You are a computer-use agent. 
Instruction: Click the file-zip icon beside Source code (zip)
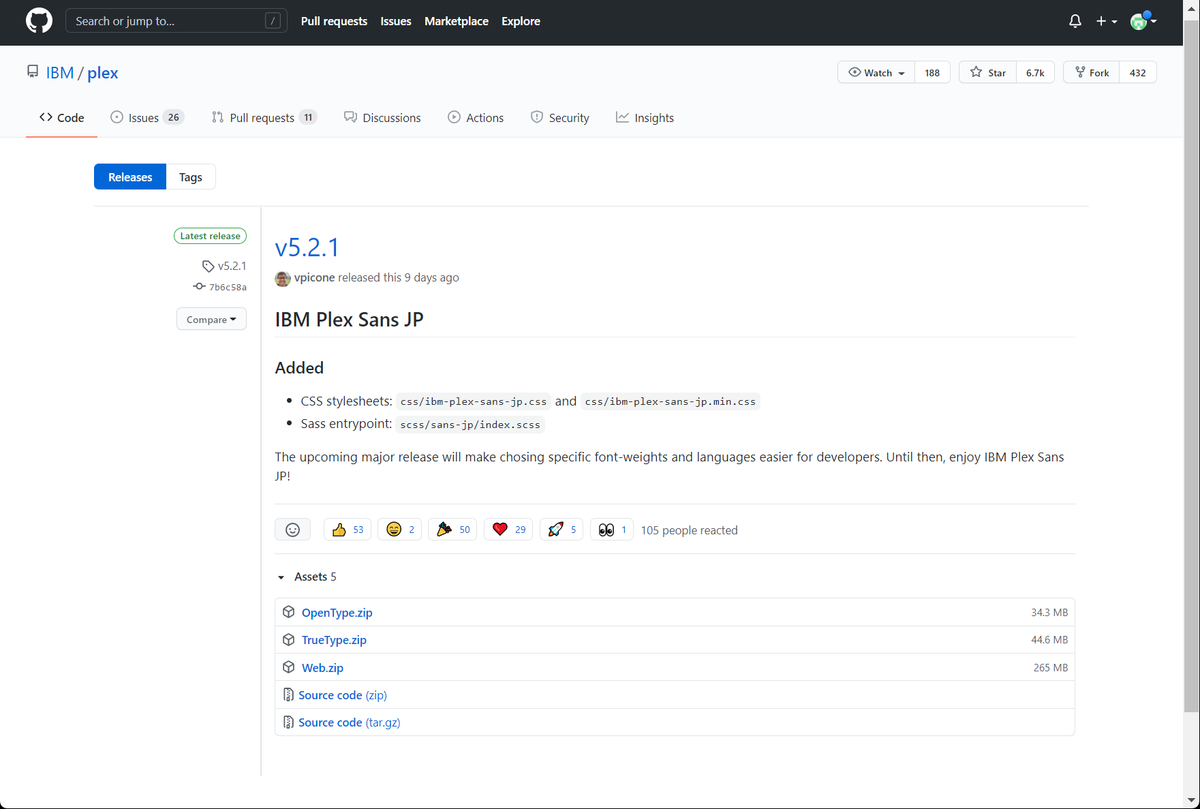288,695
